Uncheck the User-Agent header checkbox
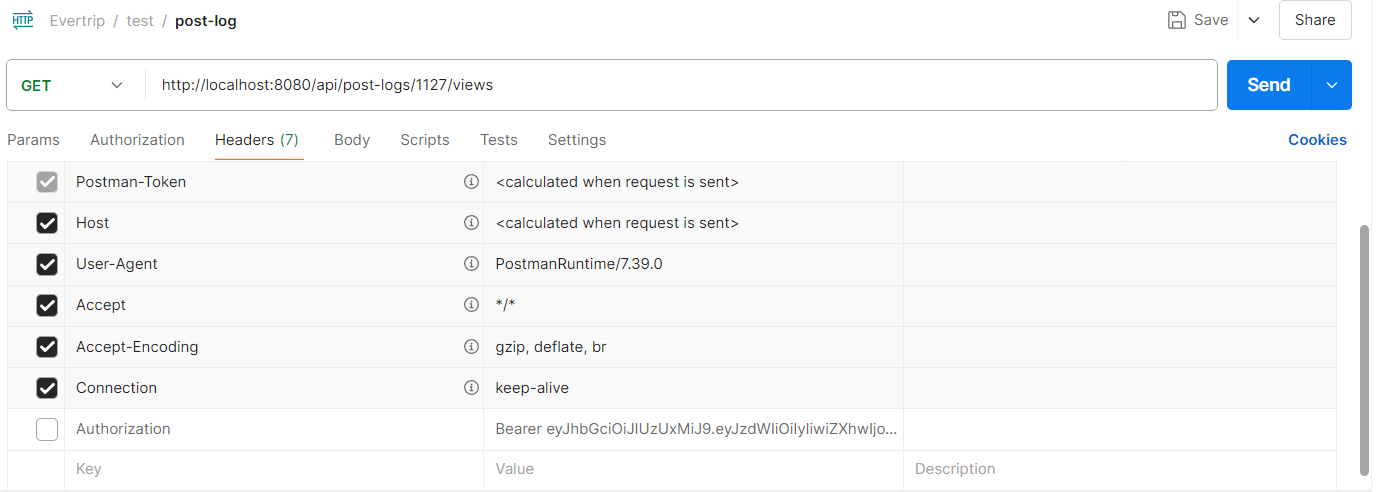The image size is (1378, 492). click(x=47, y=264)
